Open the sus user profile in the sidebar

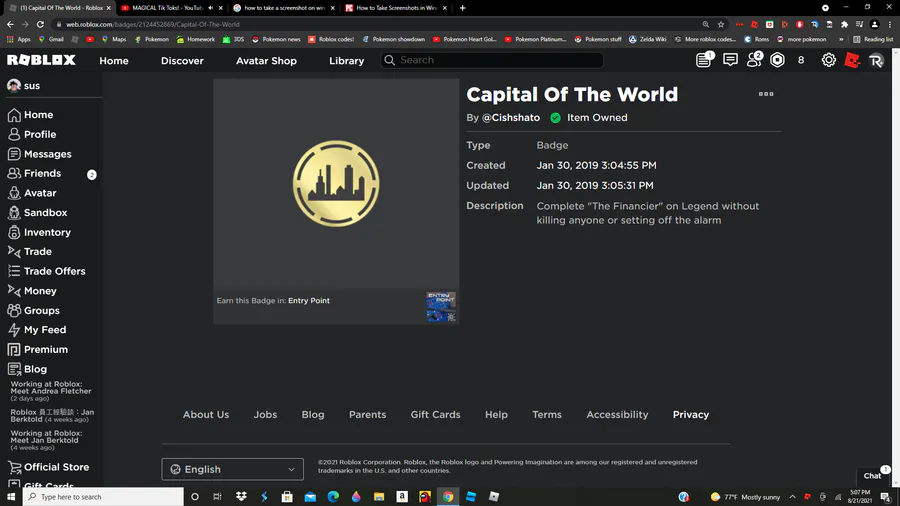[x=24, y=85]
